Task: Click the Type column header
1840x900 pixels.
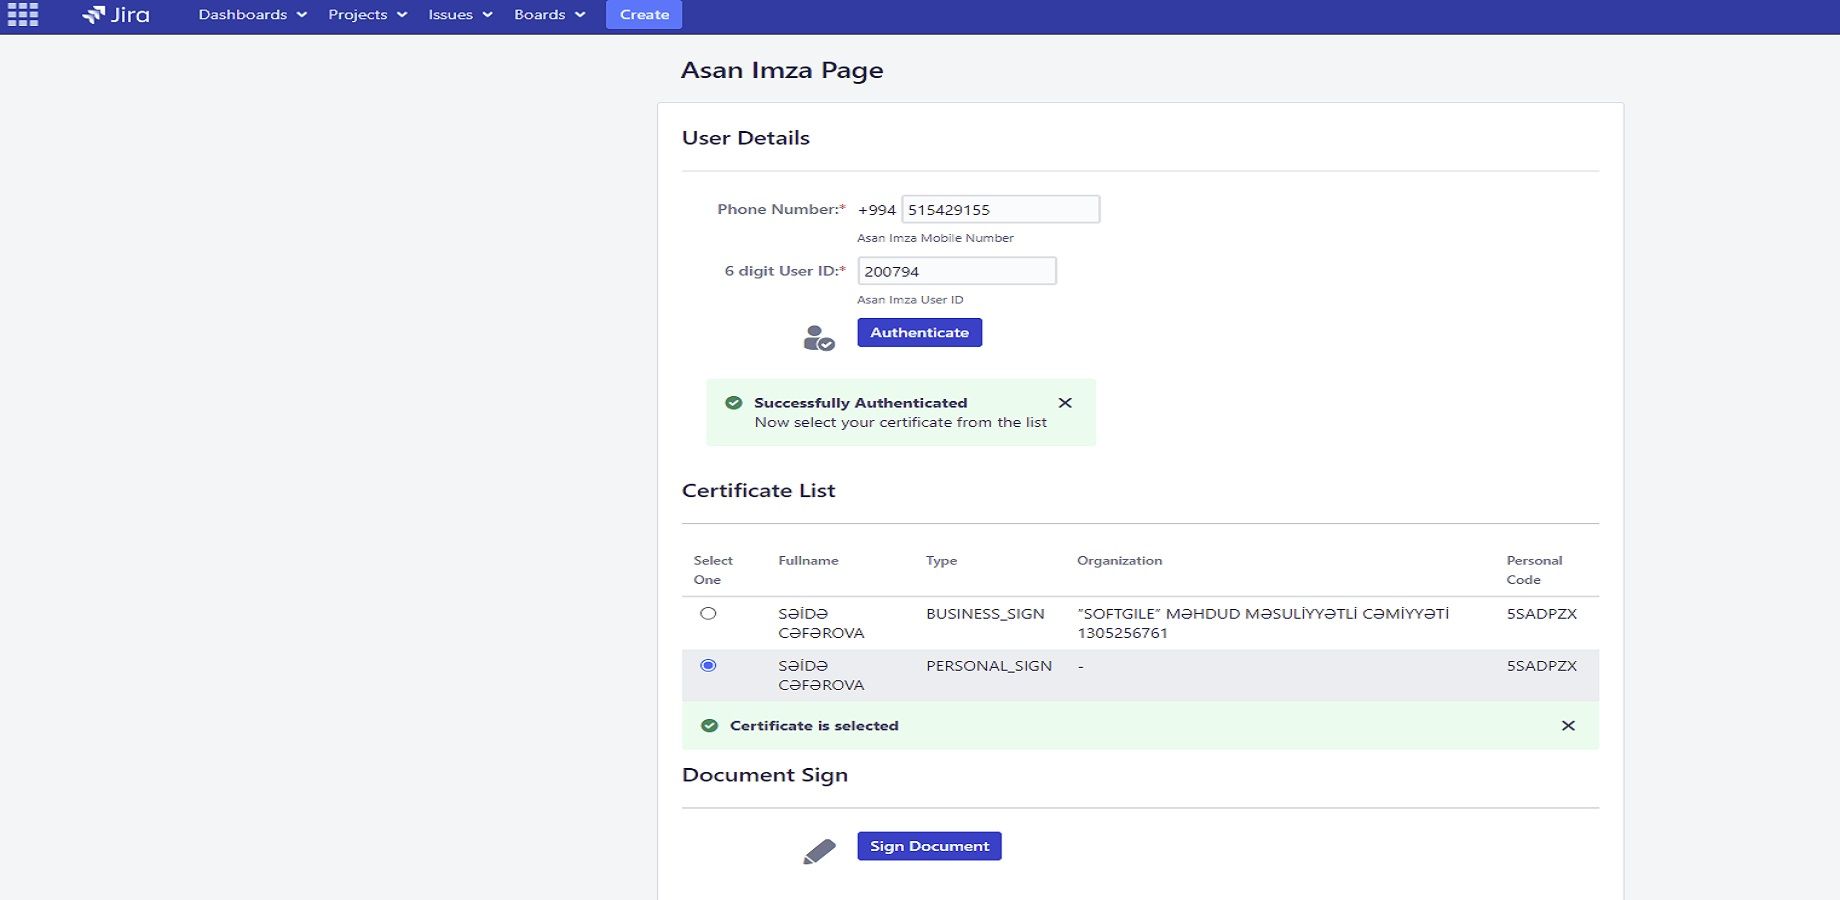Action: 941,561
